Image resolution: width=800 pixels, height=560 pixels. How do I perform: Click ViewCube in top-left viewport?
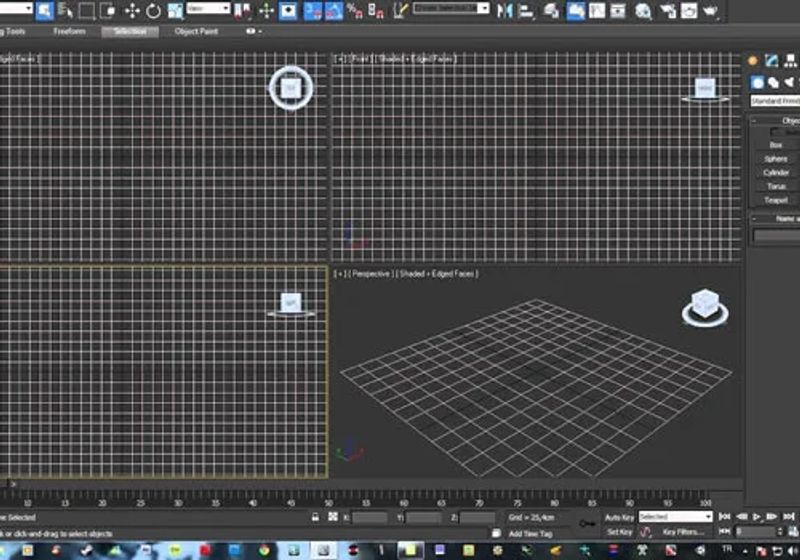(x=291, y=88)
